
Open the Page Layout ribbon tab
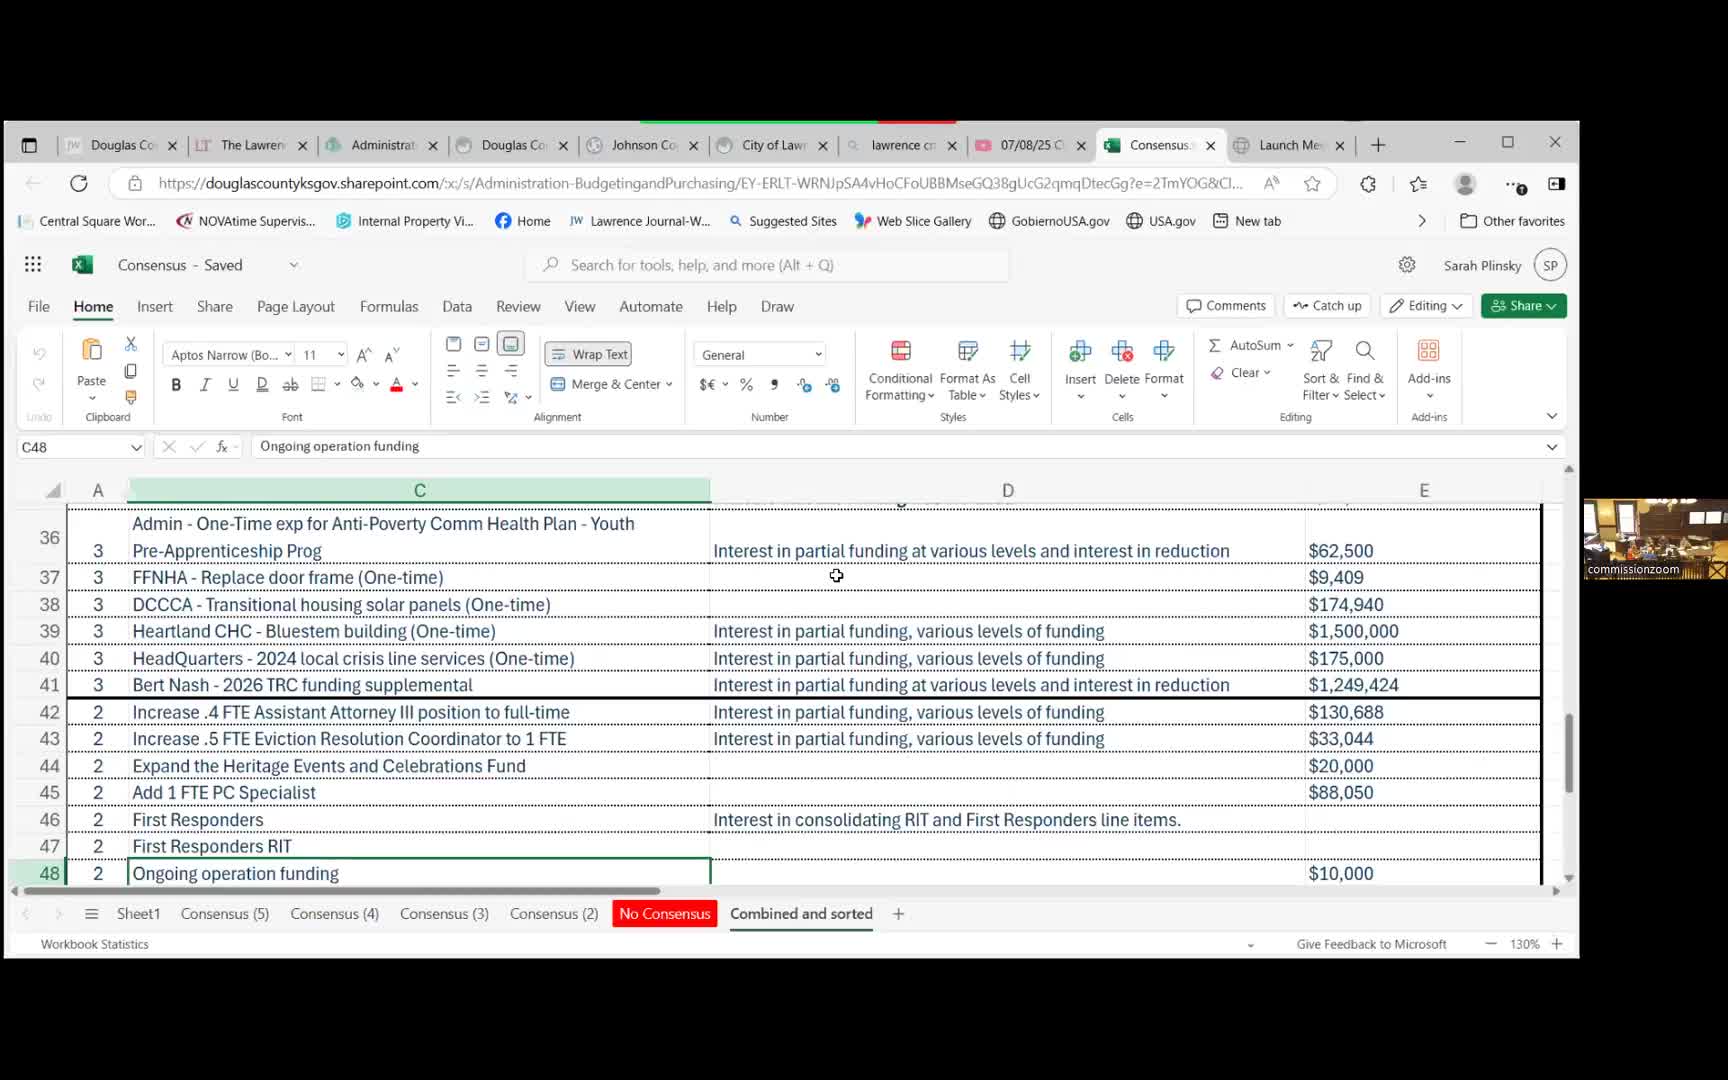pyautogui.click(x=296, y=306)
